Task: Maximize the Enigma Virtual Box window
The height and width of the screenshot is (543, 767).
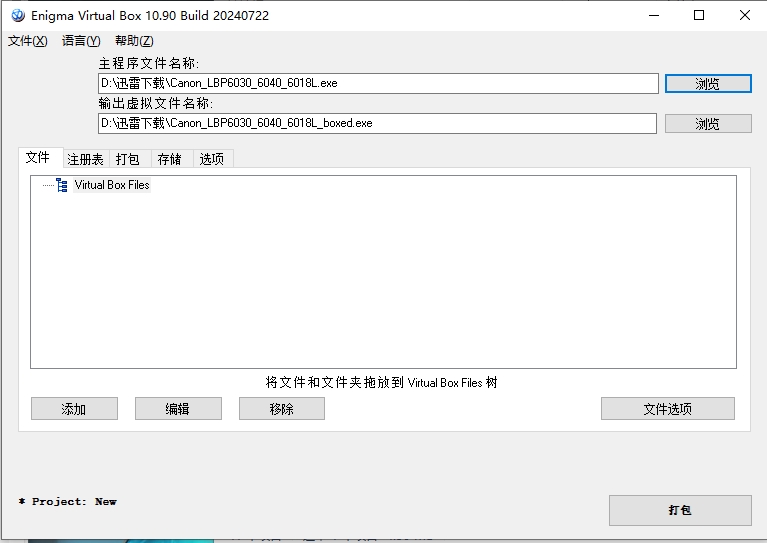Action: (x=699, y=16)
